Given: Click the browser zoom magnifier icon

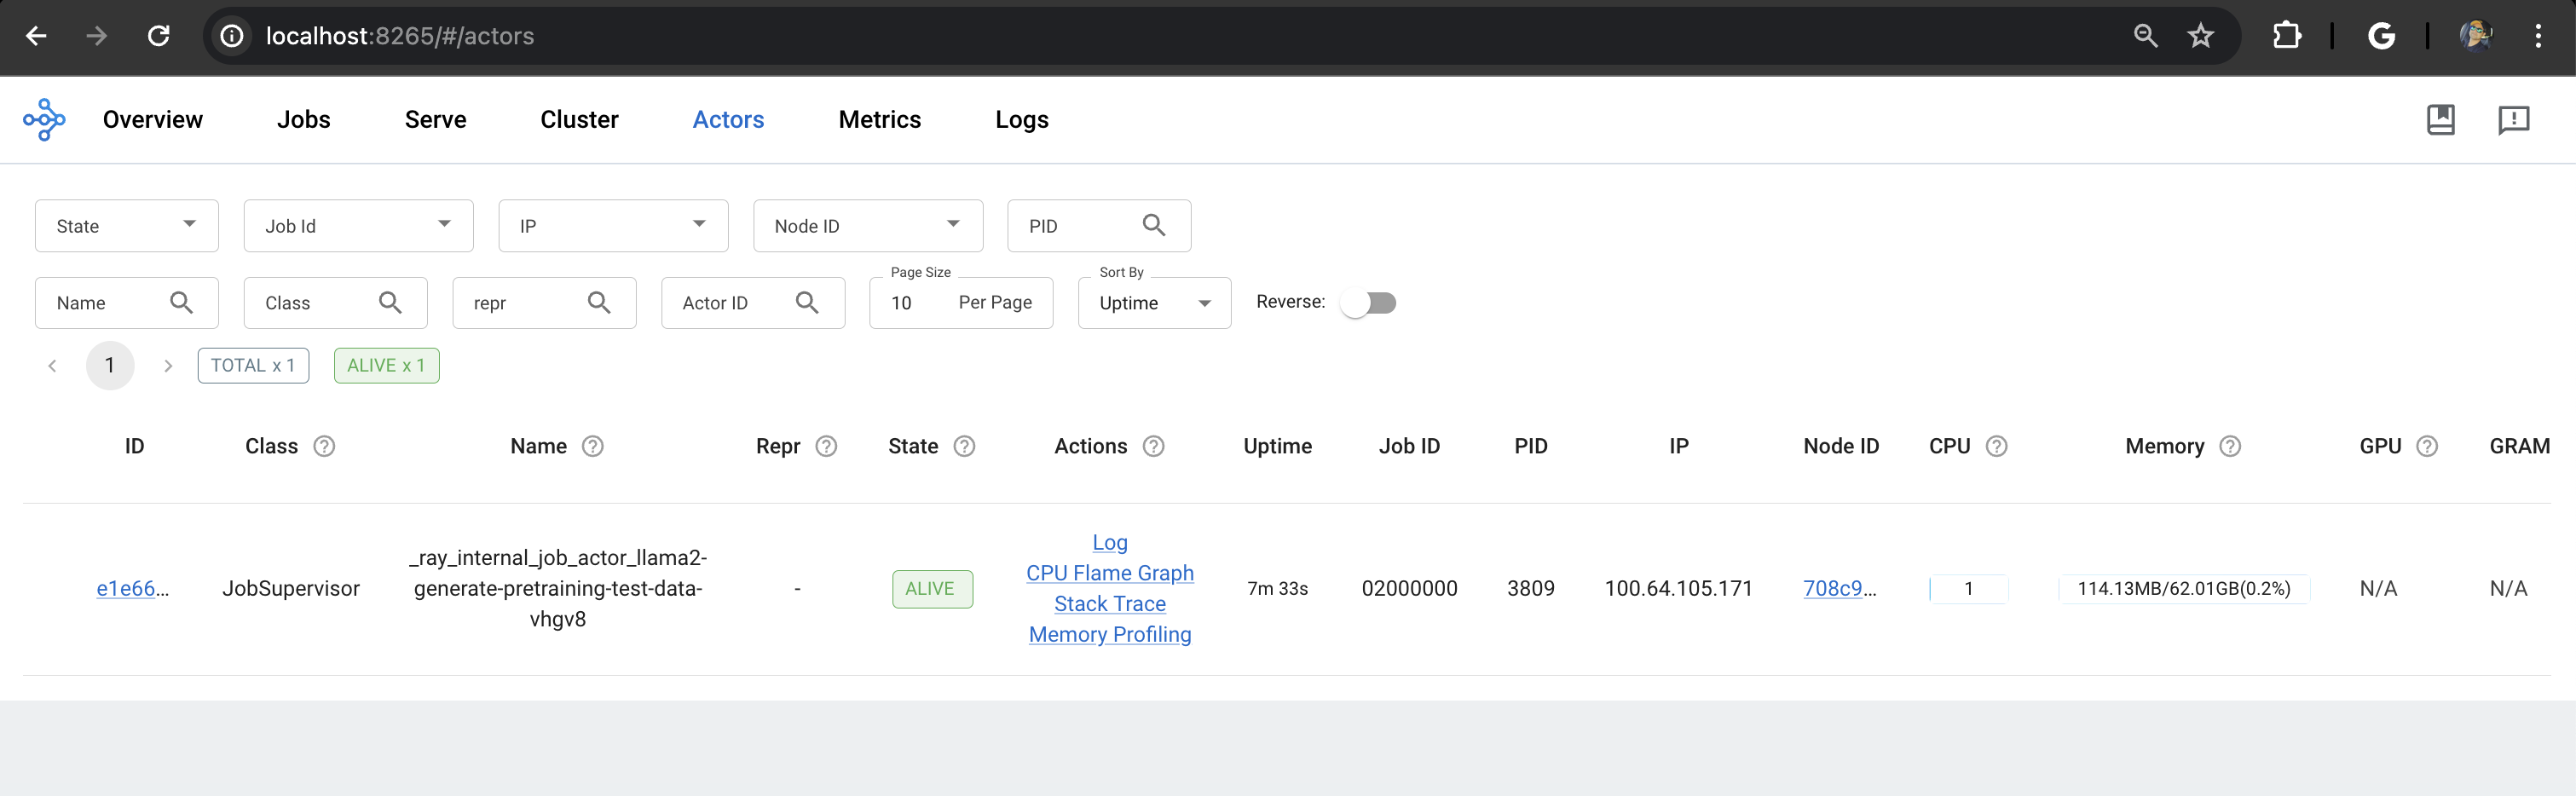Looking at the screenshot, I should click(2145, 36).
